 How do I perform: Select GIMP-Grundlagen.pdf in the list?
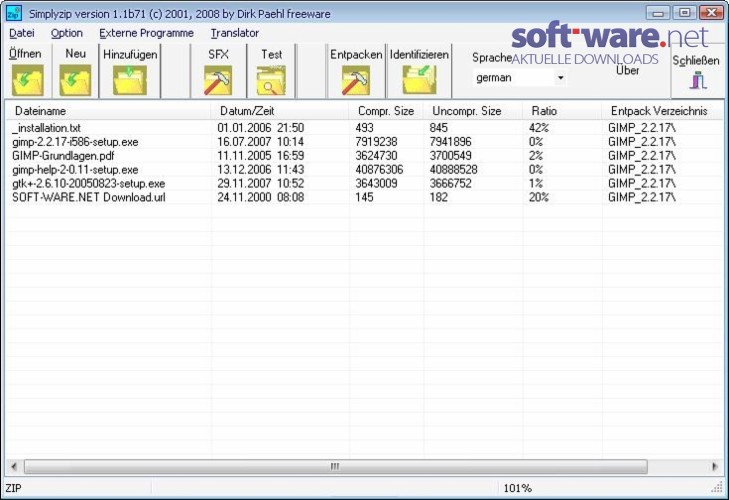[x=63, y=156]
